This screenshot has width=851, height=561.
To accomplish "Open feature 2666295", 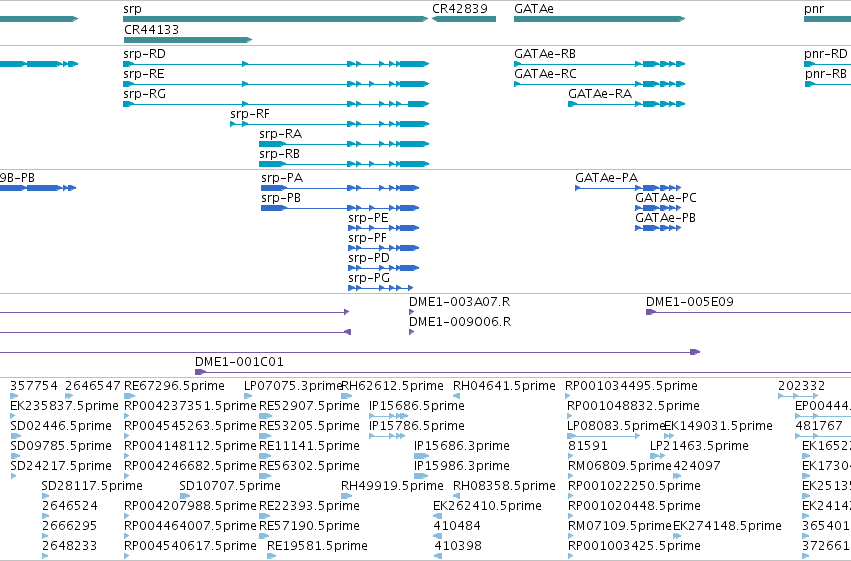I will 69,527.
